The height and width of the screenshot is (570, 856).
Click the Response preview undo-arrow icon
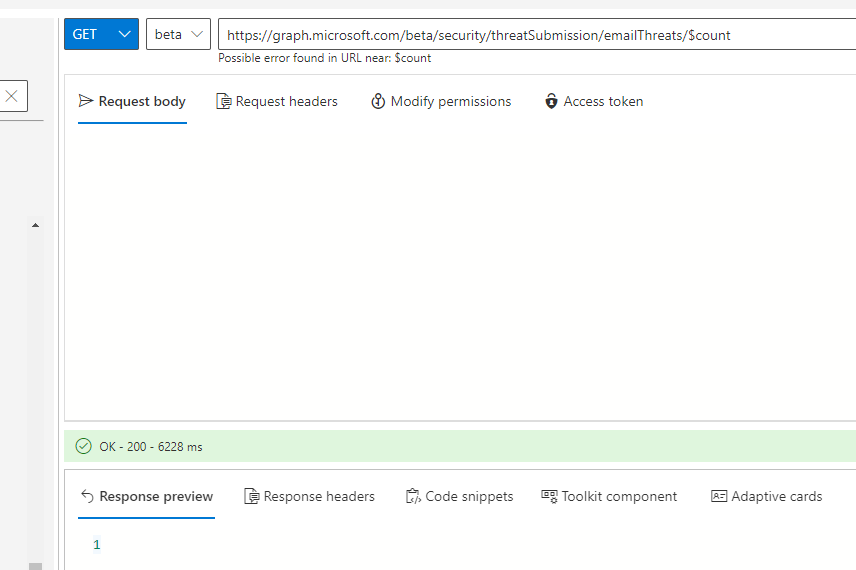point(87,496)
